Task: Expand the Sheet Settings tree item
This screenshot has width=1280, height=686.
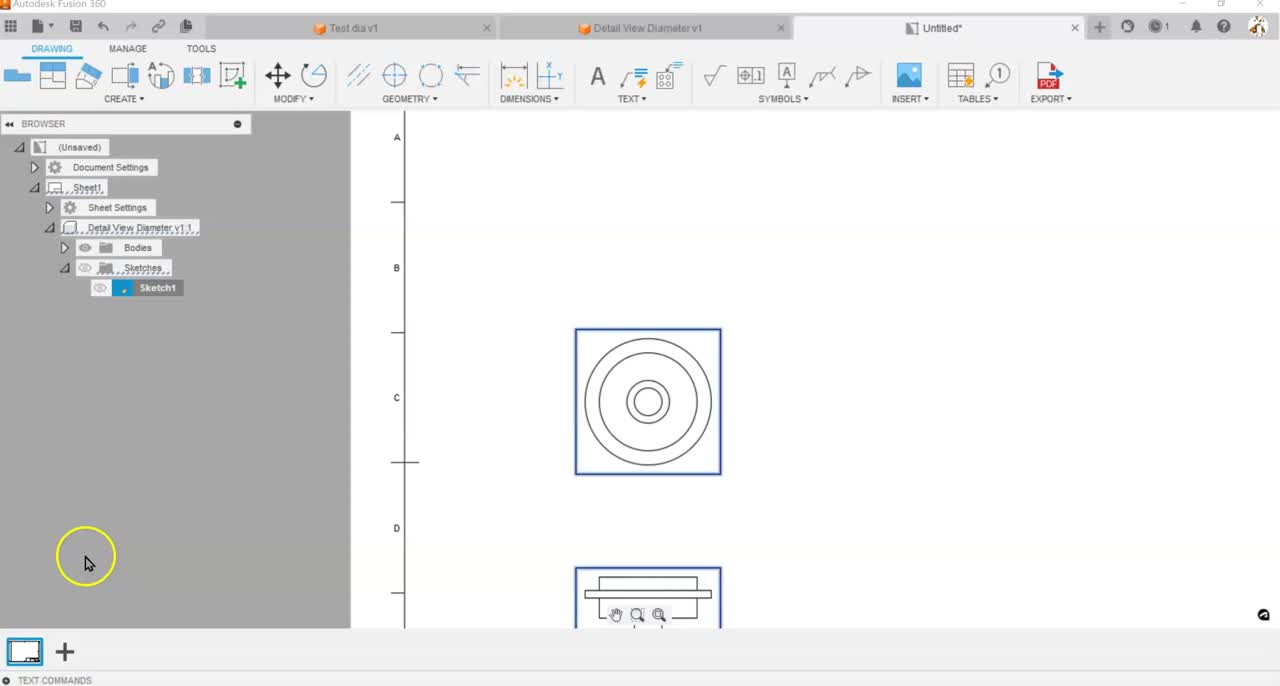Action: pos(49,207)
